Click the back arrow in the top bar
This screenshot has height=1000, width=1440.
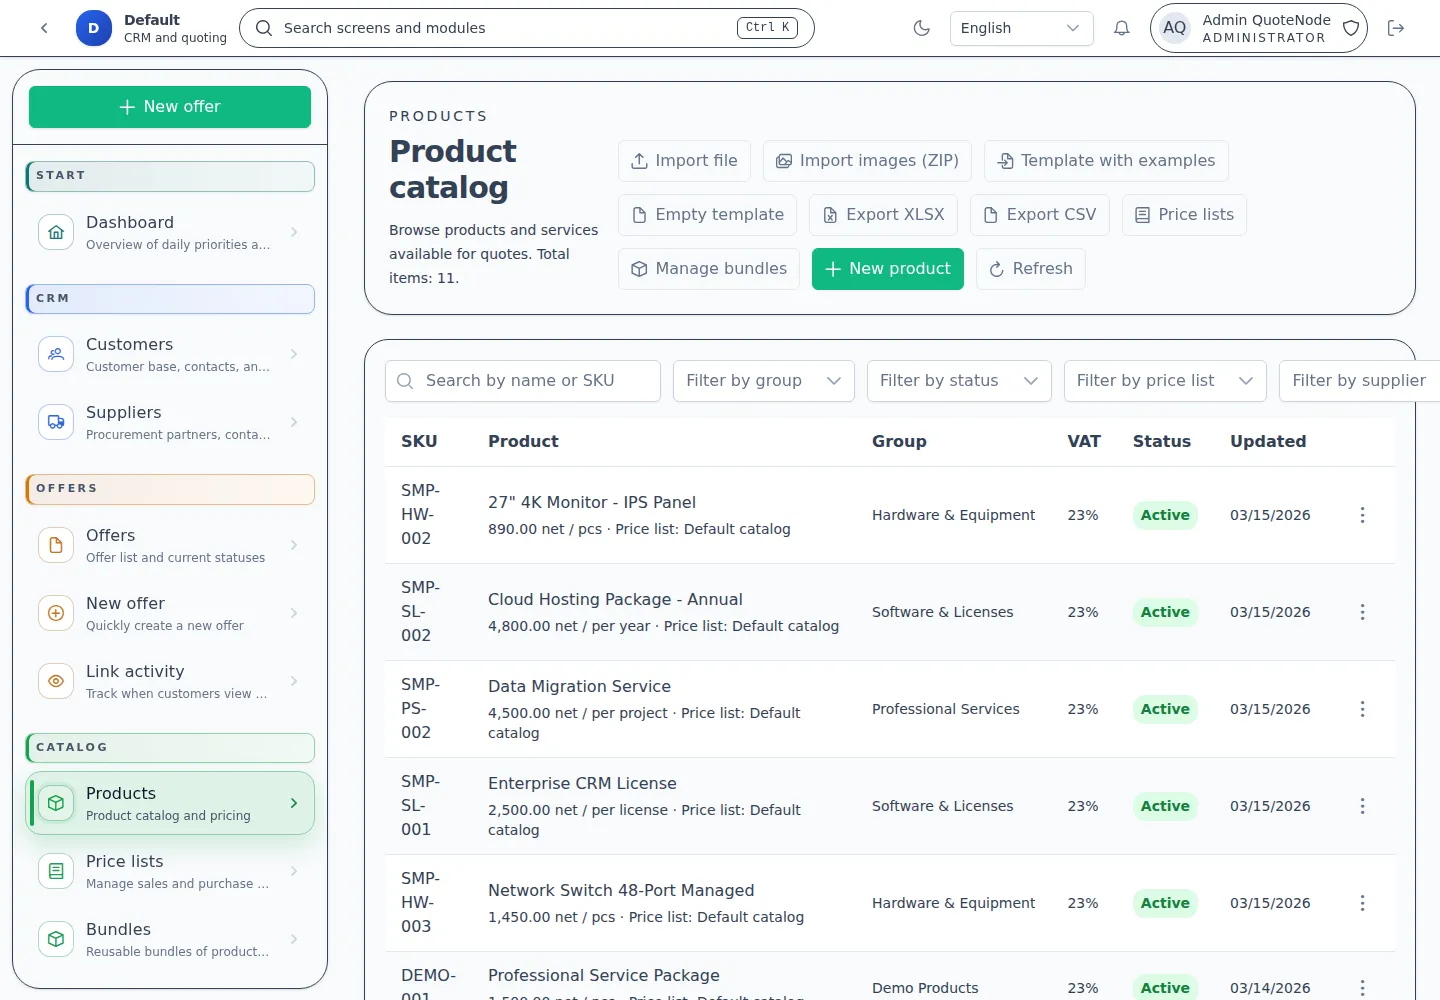tap(44, 28)
